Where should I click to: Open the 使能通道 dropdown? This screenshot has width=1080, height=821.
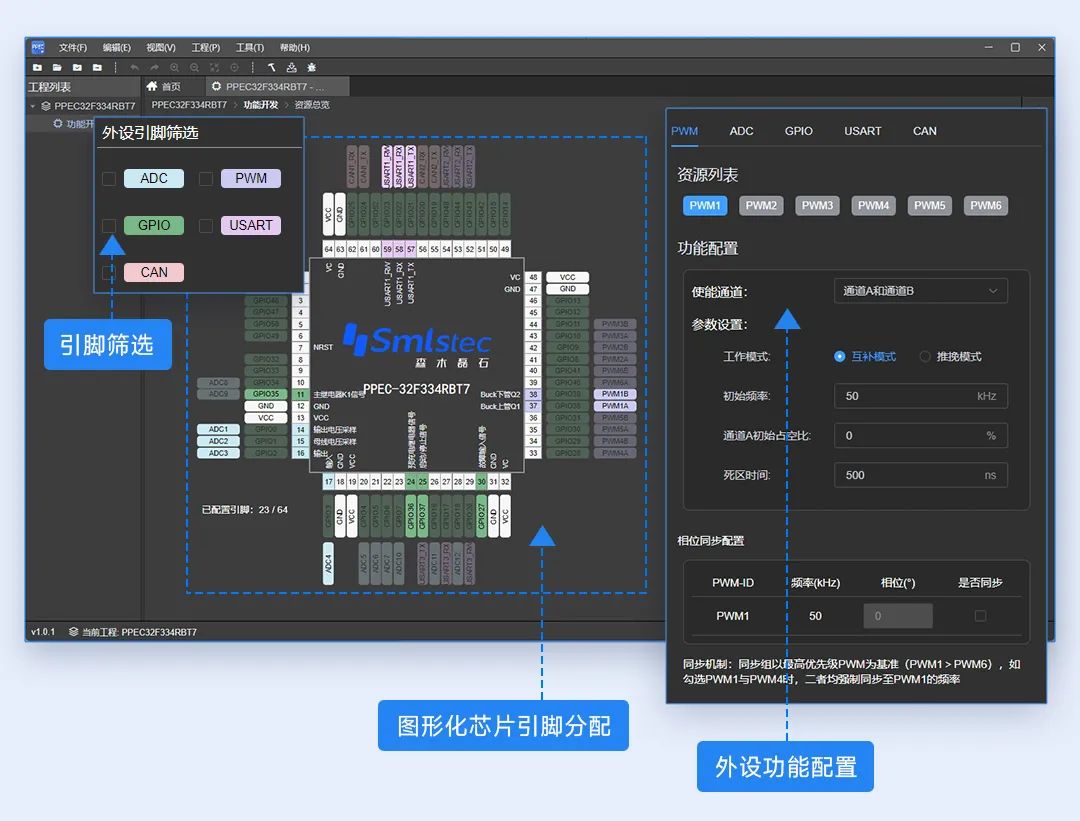click(x=920, y=291)
